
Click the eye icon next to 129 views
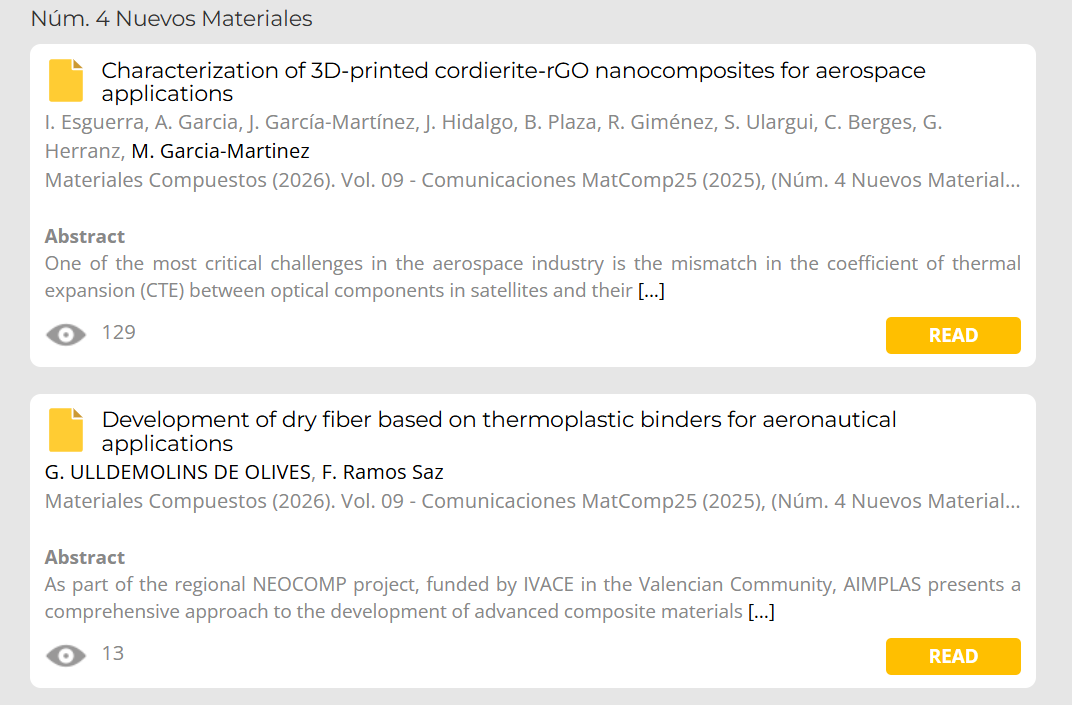(x=66, y=335)
